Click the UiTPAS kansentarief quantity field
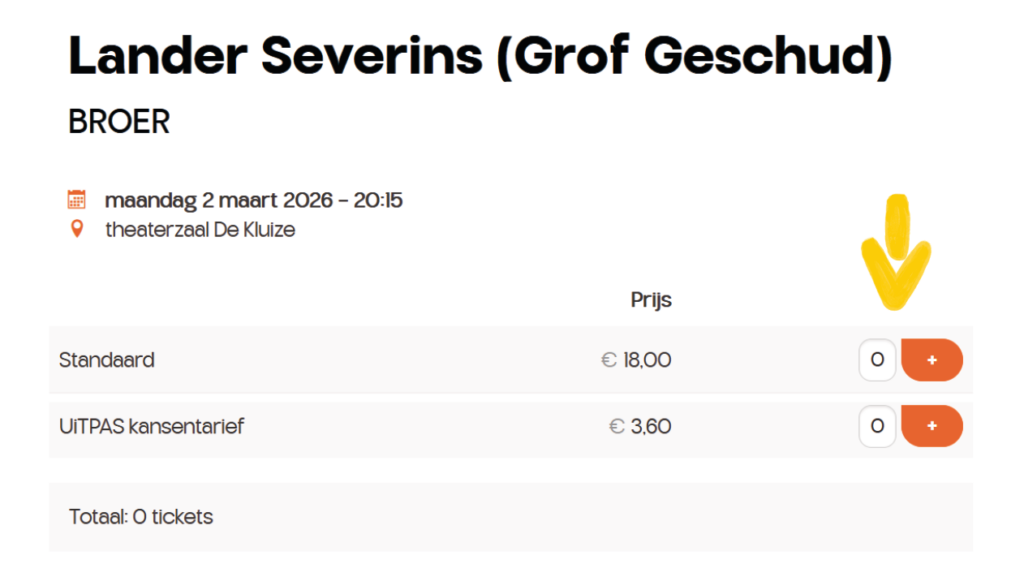 click(877, 426)
